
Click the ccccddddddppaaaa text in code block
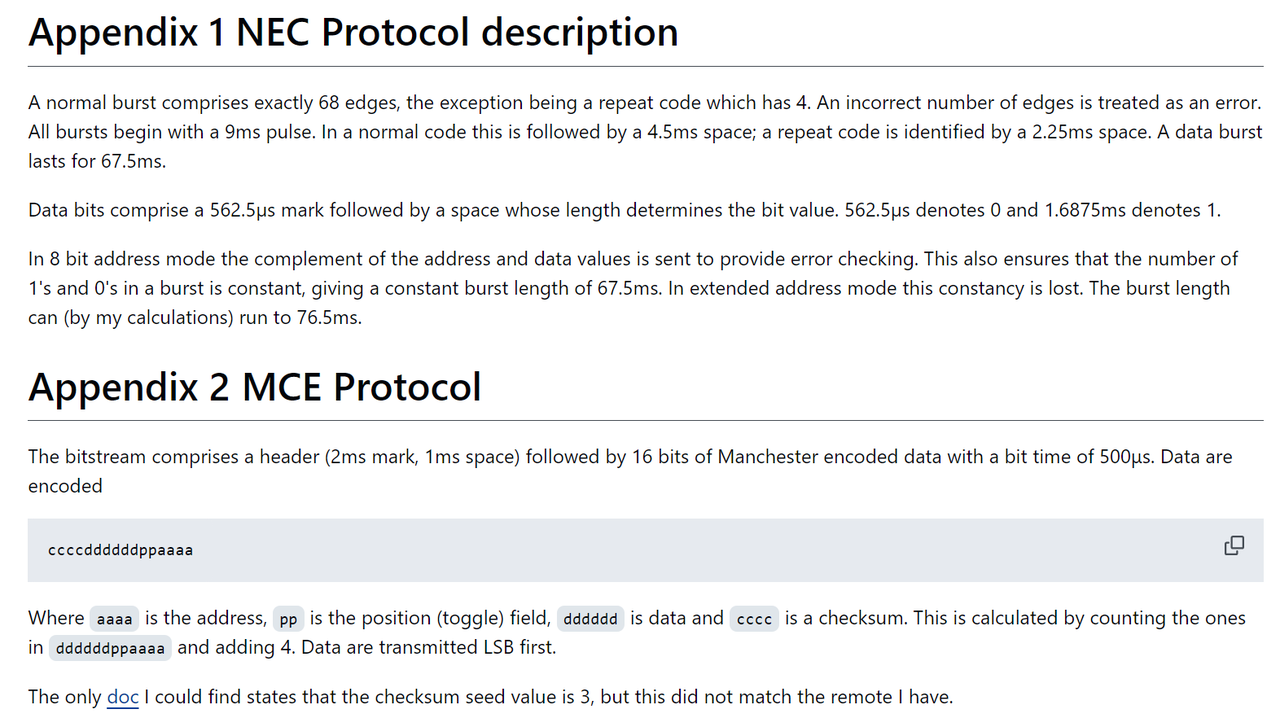click(120, 550)
